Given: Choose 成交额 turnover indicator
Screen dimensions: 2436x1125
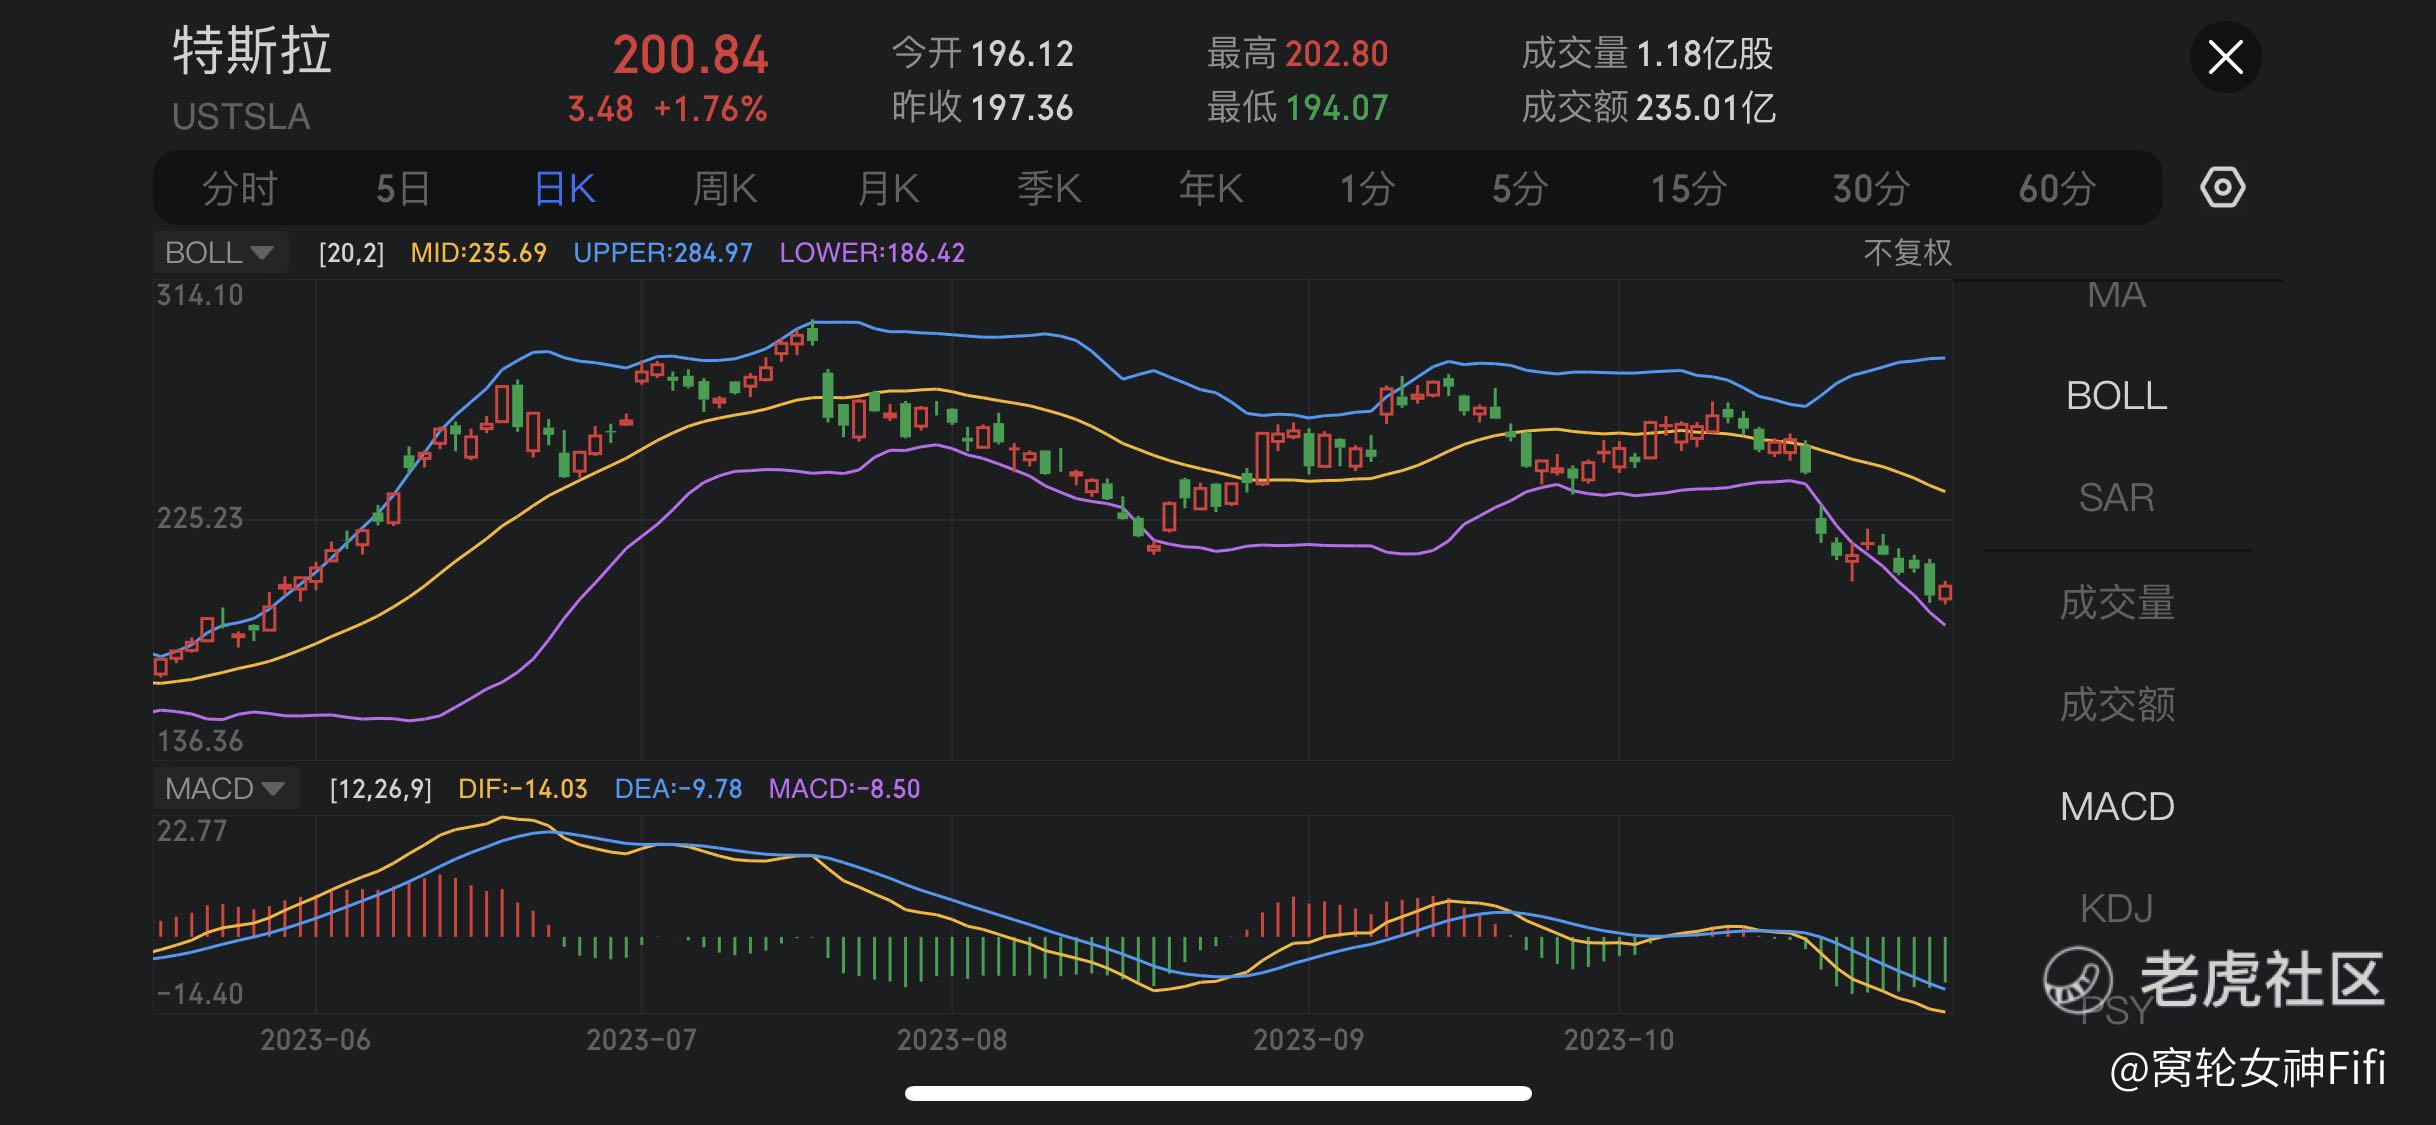Looking at the screenshot, I should [2117, 705].
